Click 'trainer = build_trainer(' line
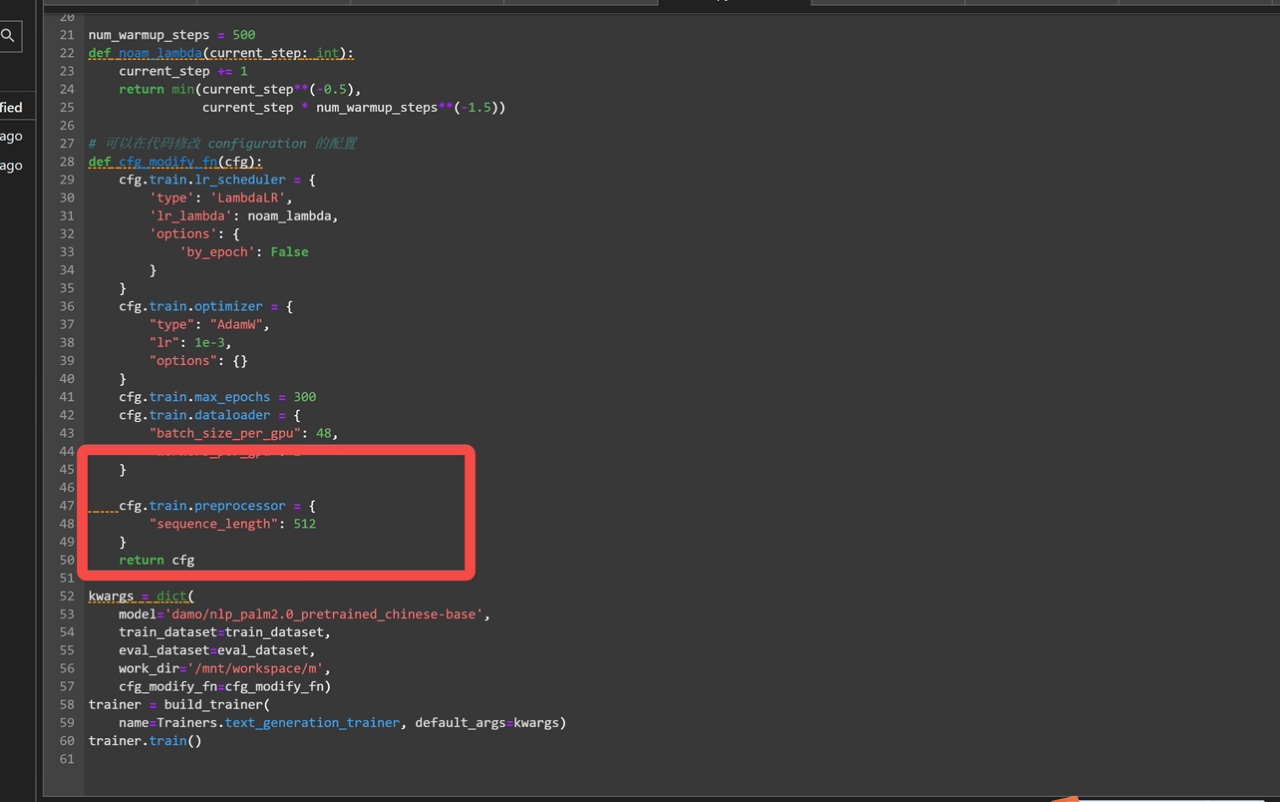Viewport: 1280px width, 802px height. pos(179,704)
